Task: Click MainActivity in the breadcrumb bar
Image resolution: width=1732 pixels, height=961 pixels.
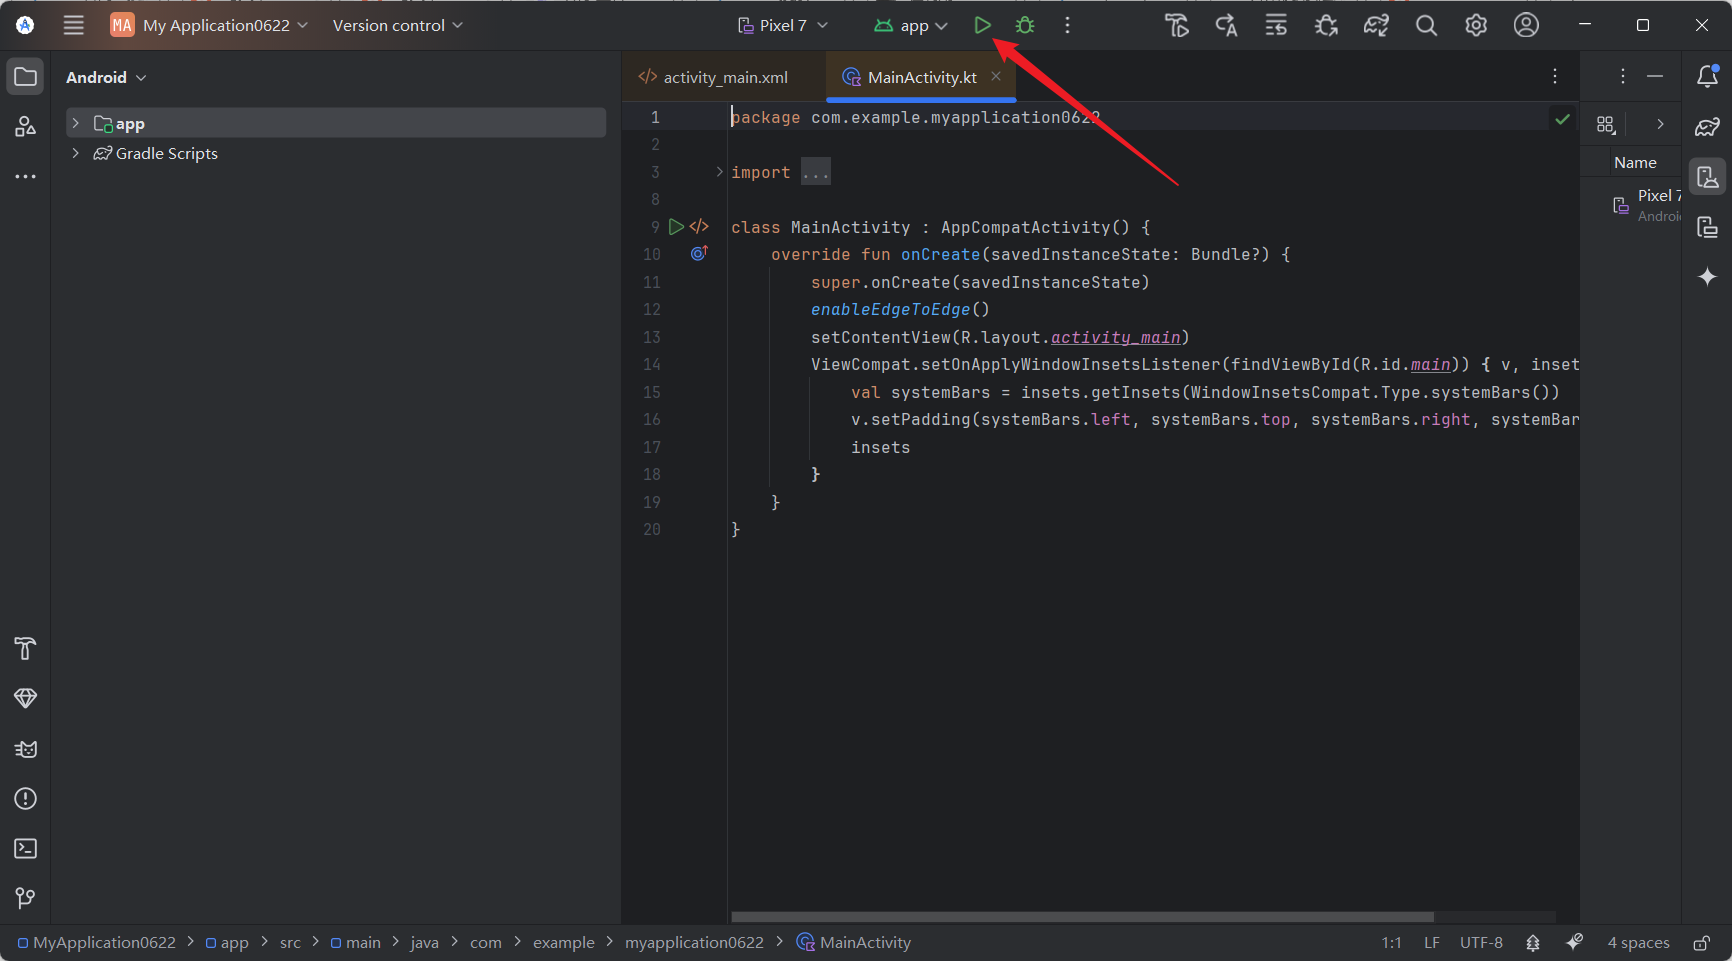Action: (865, 941)
